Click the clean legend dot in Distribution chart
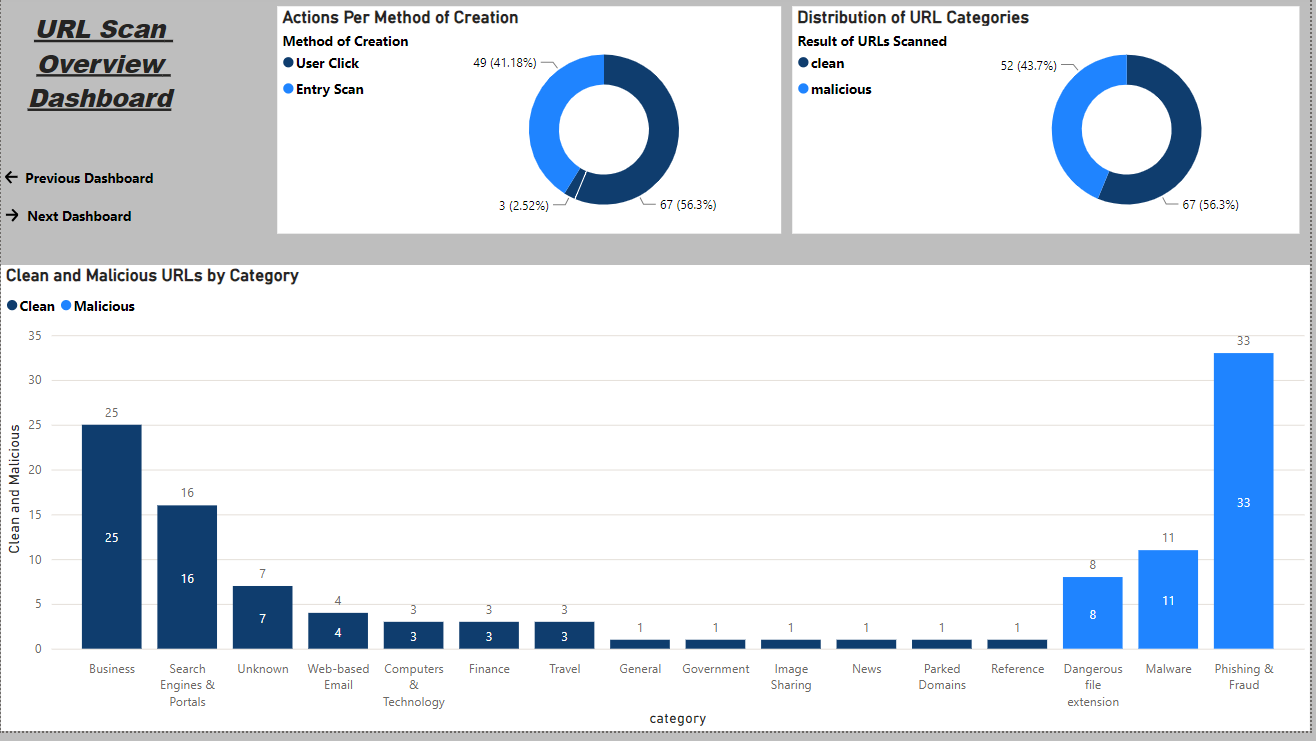The image size is (1316, 741). (x=803, y=63)
